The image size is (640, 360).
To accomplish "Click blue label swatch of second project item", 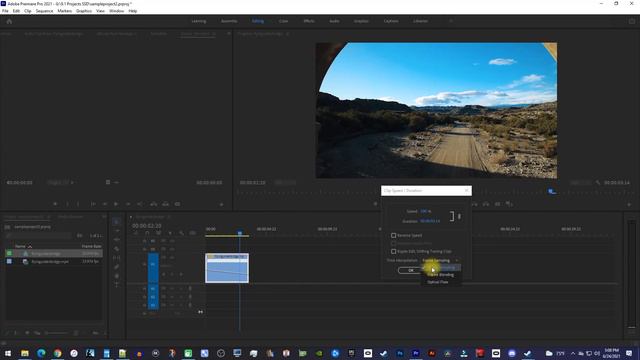I will [x=9, y=262].
